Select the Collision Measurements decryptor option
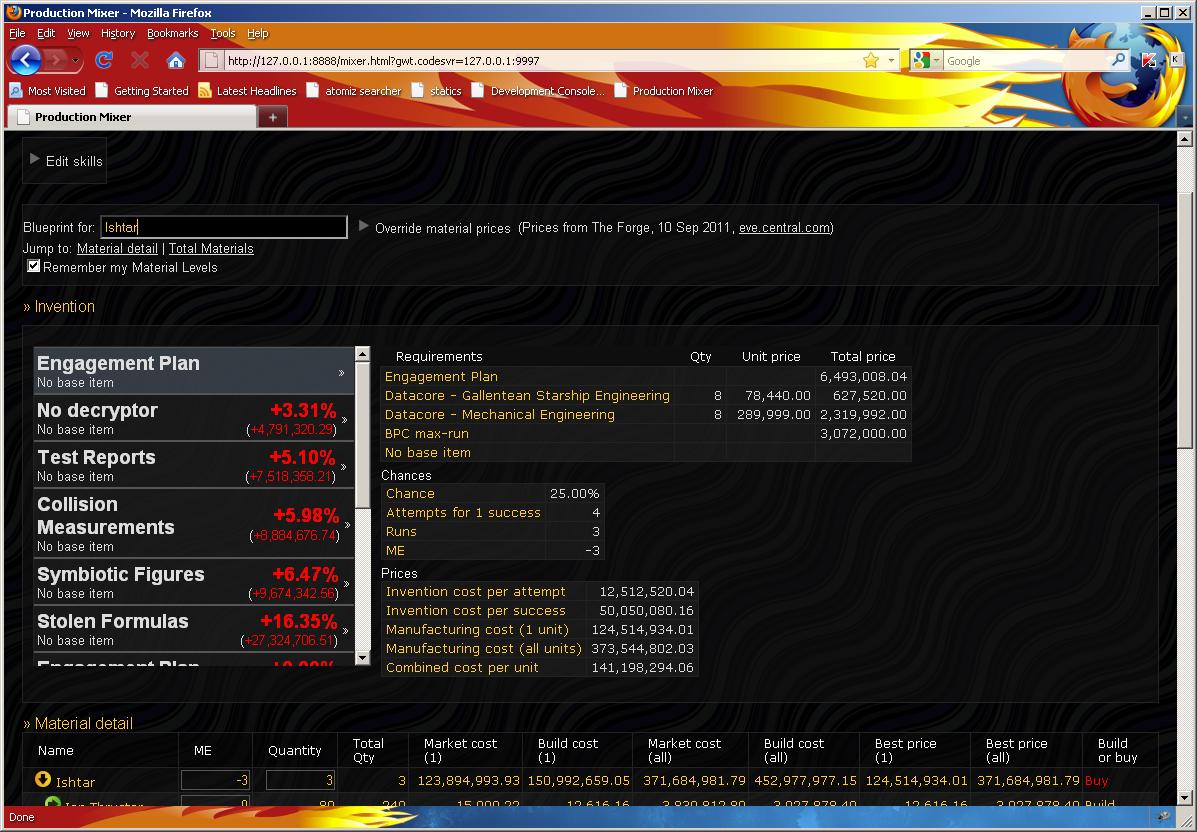Screen dimensions: 1197x832 pyautogui.click(x=194, y=524)
